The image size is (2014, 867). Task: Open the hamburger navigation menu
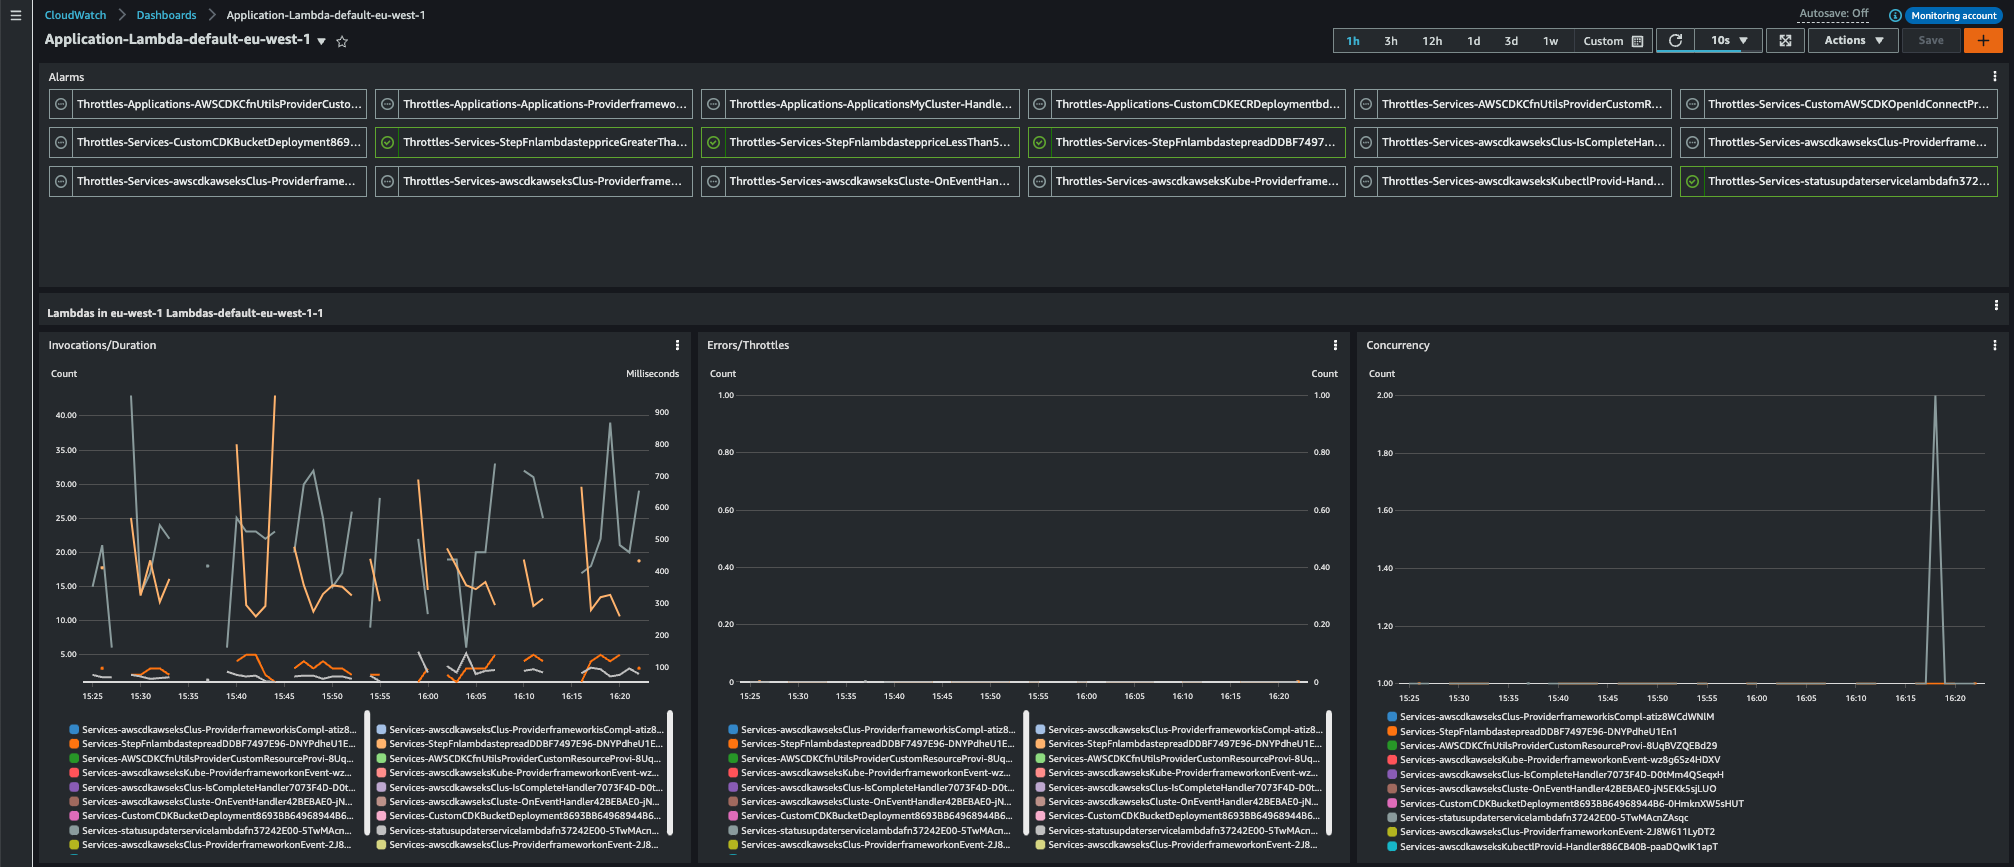(15, 15)
